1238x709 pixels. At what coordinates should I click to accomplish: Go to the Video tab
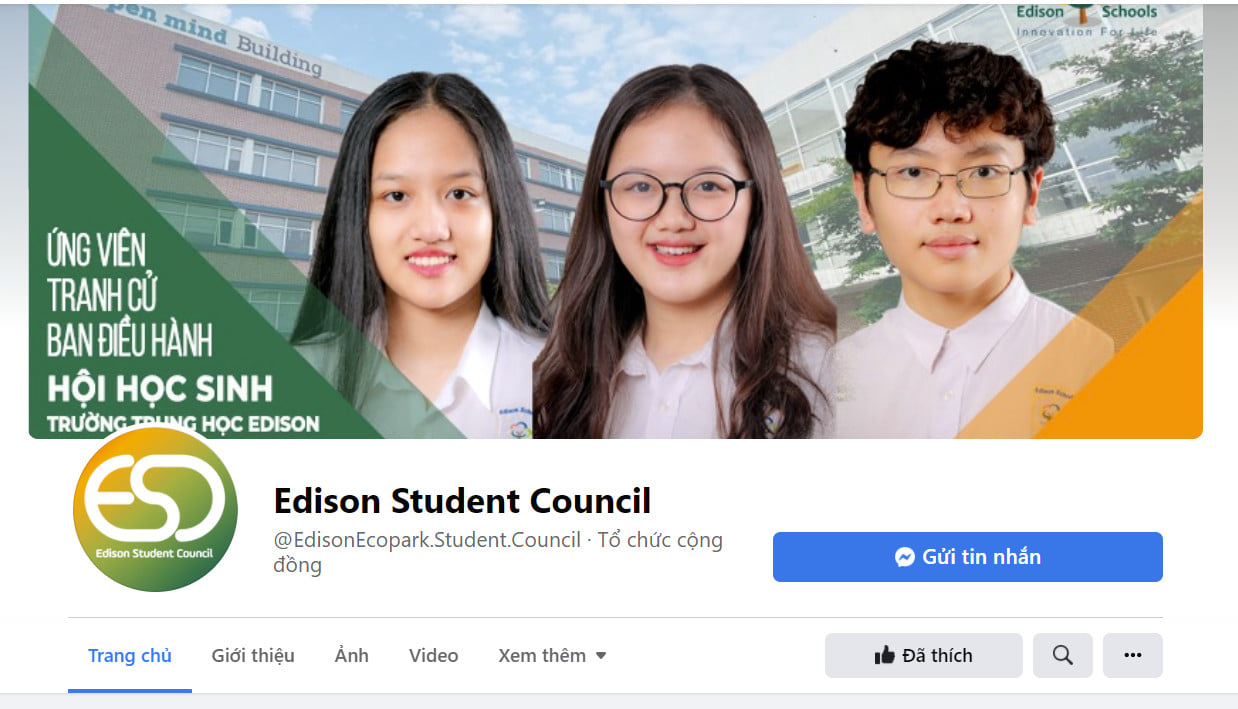tap(434, 656)
